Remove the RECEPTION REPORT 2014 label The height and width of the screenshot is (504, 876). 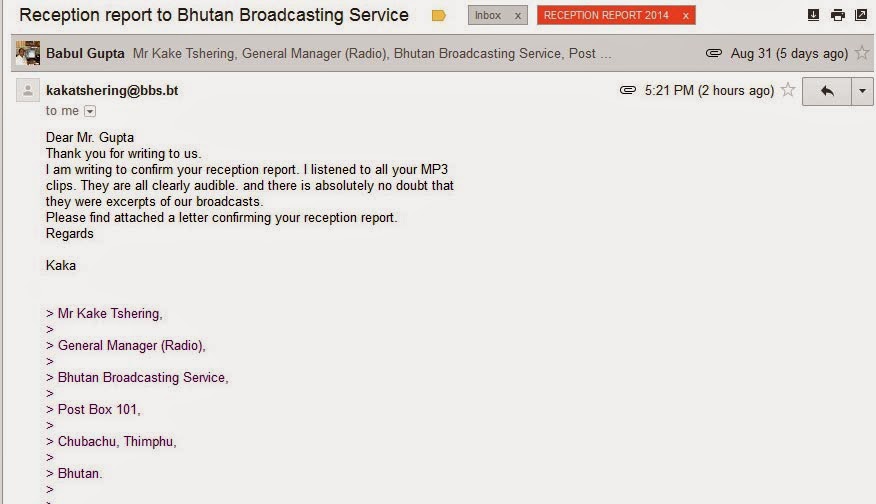click(685, 16)
